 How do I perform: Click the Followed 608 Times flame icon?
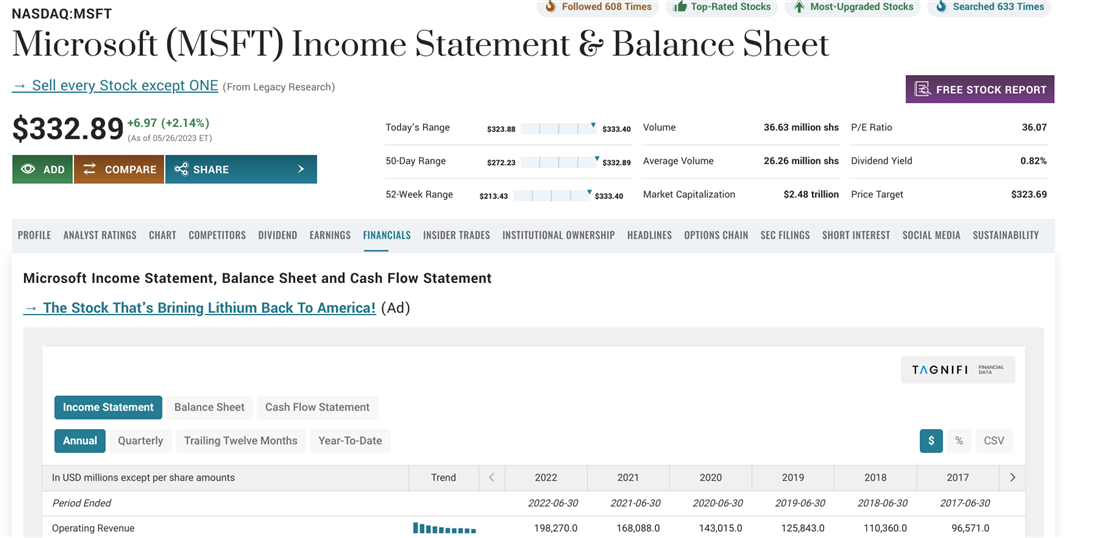coord(550,7)
